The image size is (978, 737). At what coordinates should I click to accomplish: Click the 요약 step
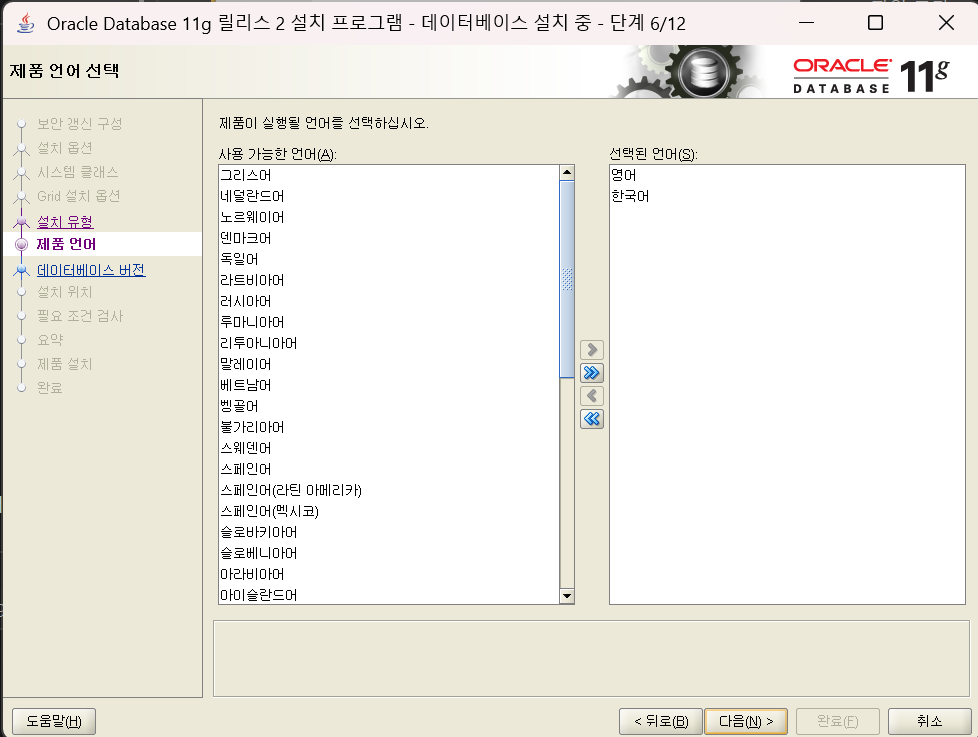coord(50,340)
